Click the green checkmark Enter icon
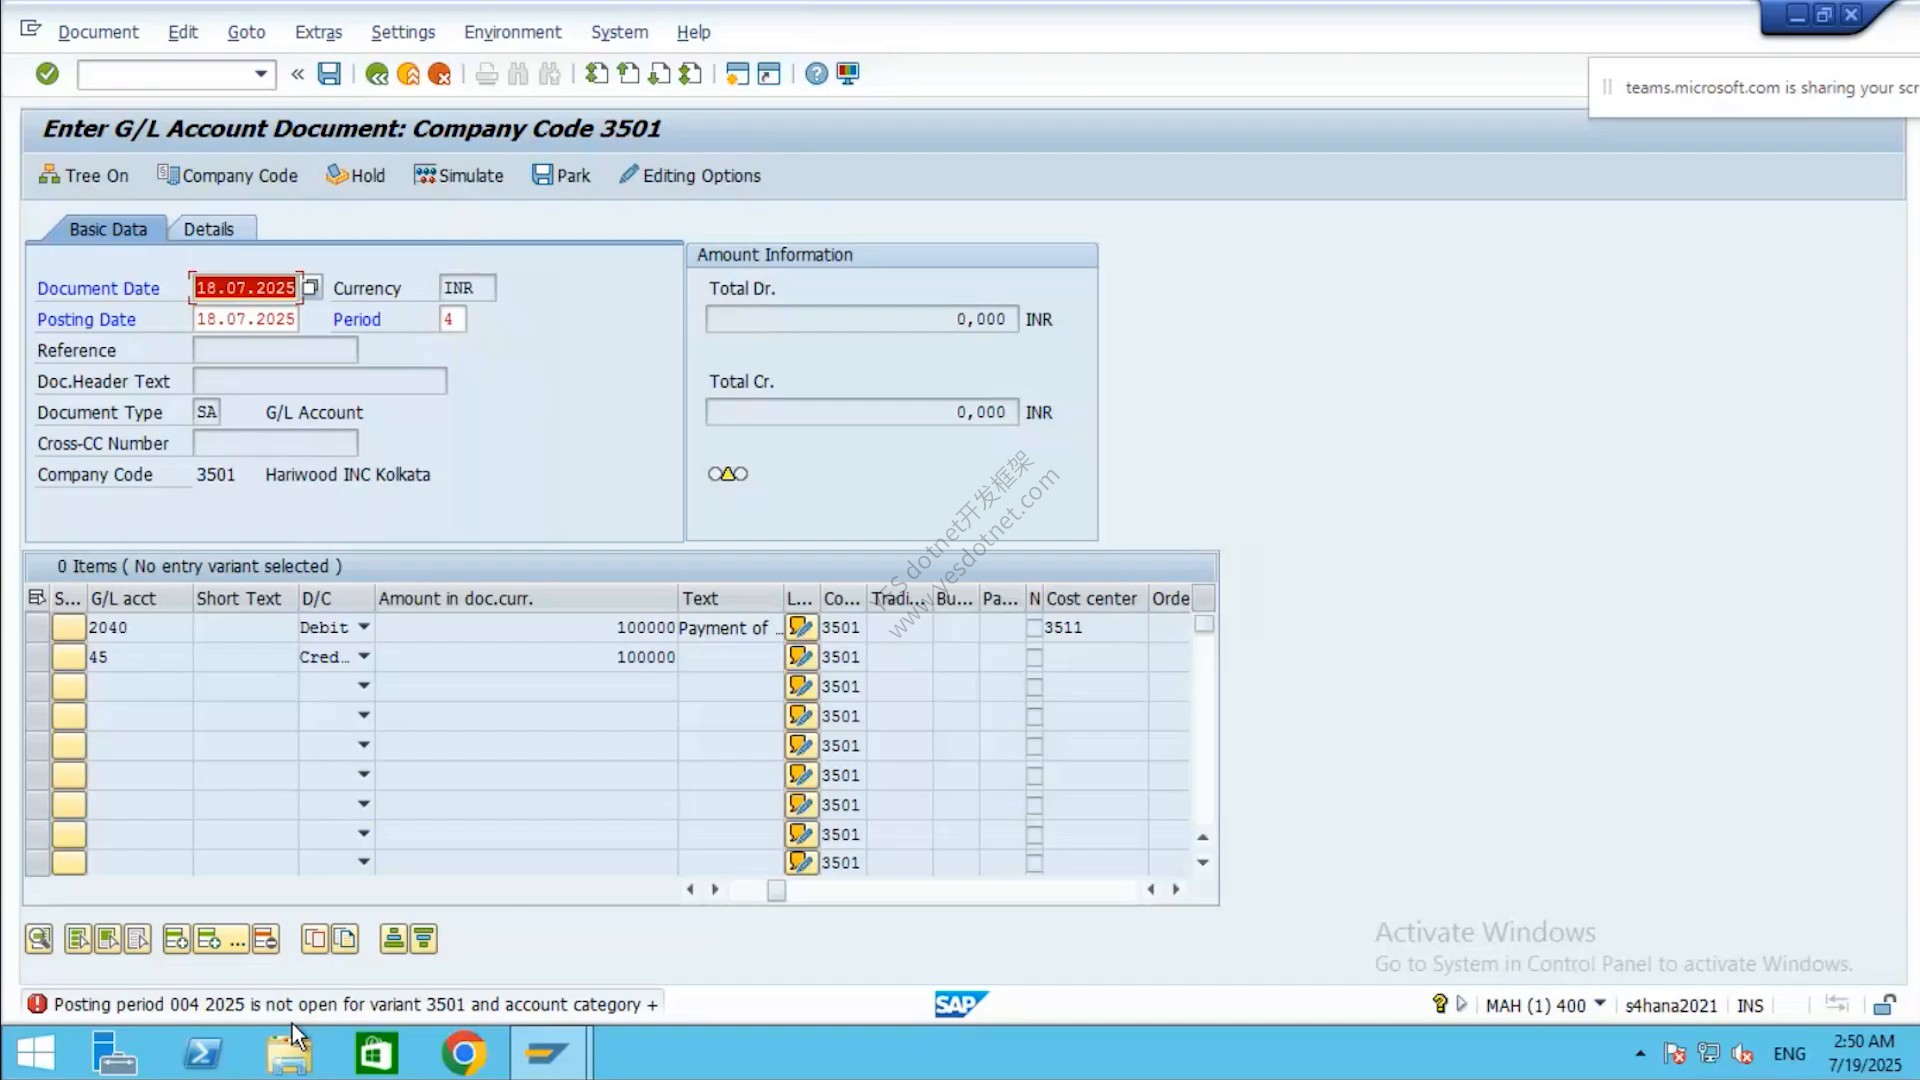Screen dimensions: 1920x1080 [47, 74]
